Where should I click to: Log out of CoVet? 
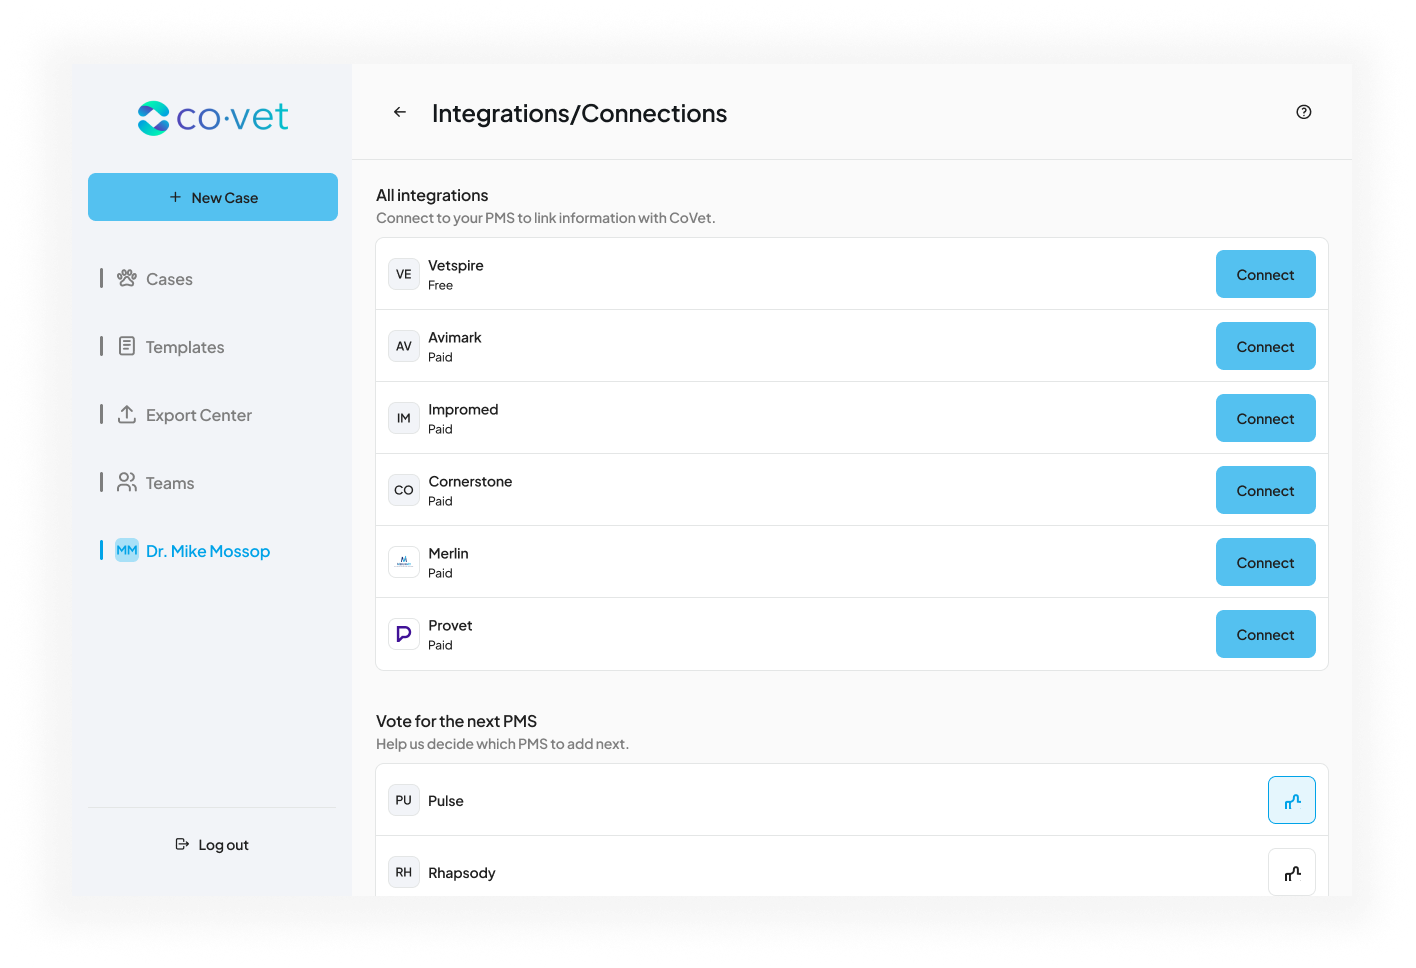tap(212, 845)
